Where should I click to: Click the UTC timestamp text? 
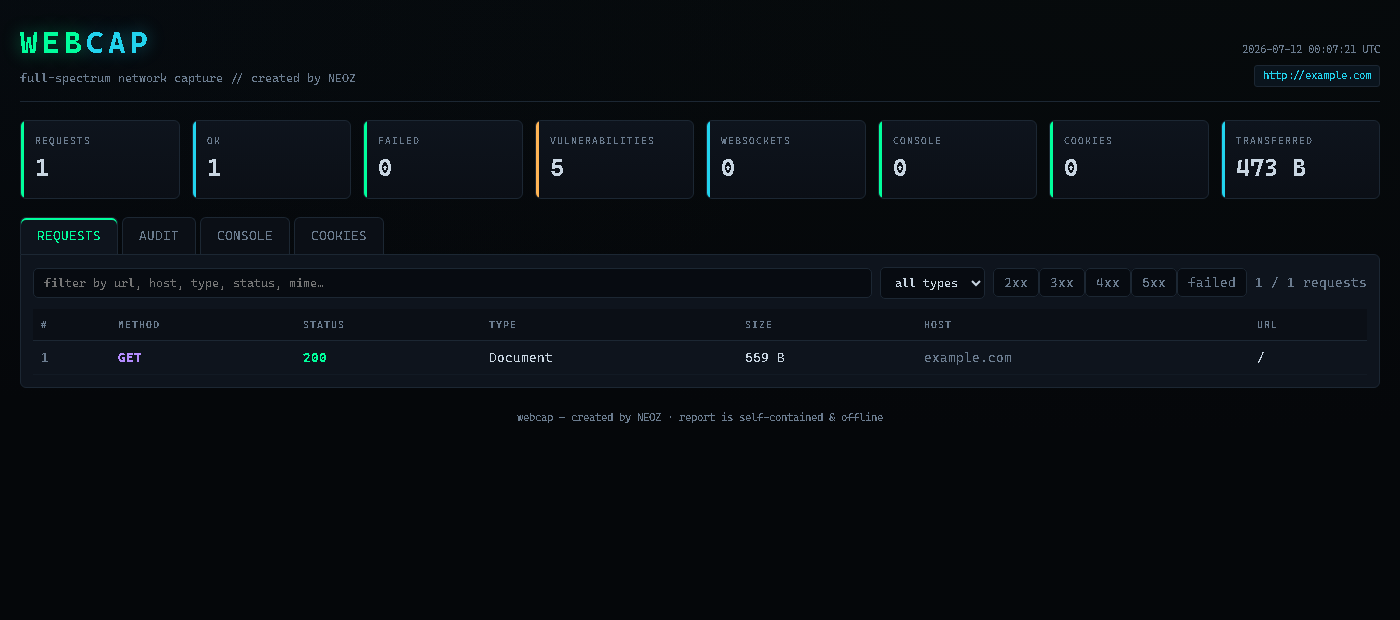coord(1311,49)
